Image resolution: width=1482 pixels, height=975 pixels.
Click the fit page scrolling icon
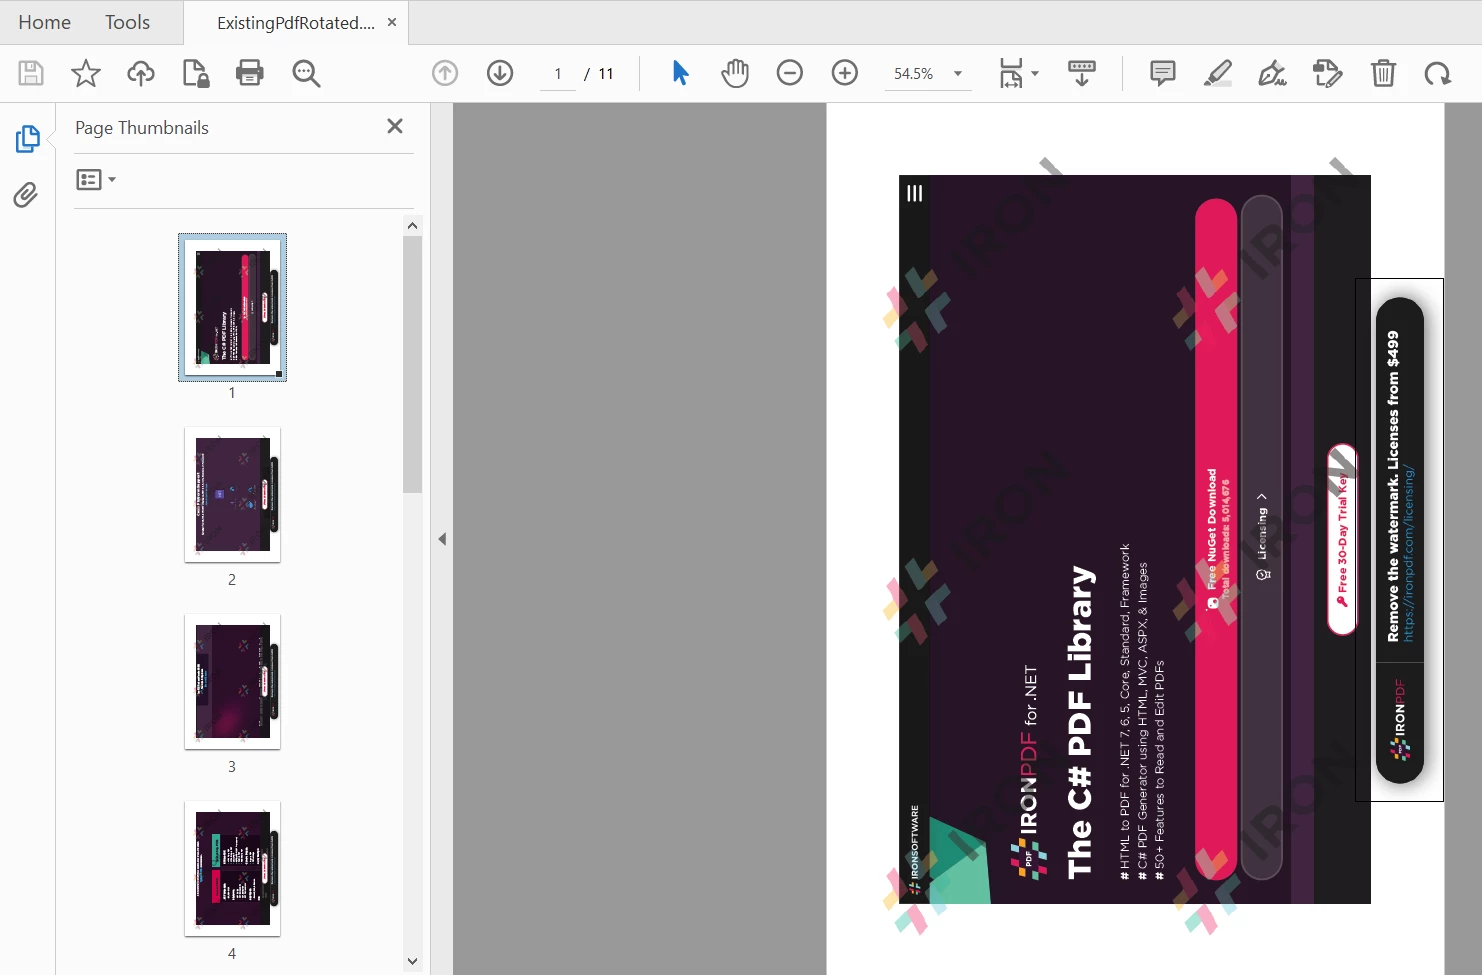[x=1011, y=73]
